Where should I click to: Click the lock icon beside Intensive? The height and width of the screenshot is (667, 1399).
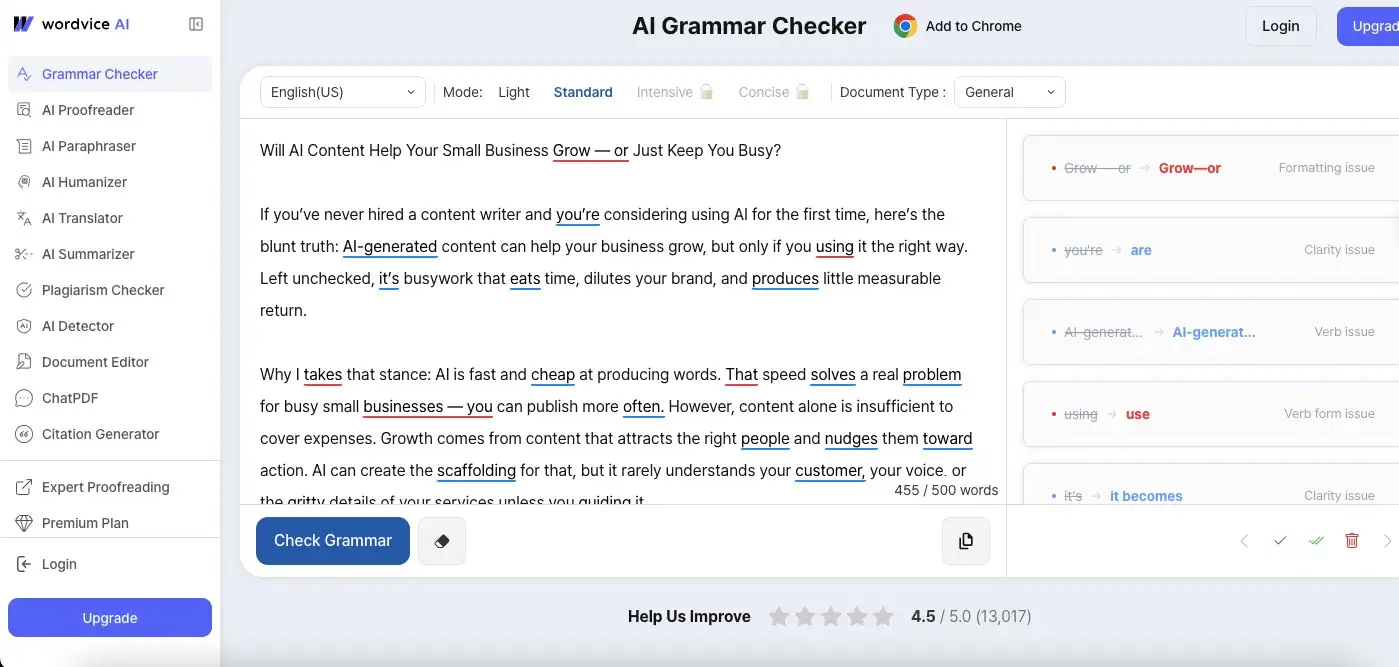coord(706,92)
